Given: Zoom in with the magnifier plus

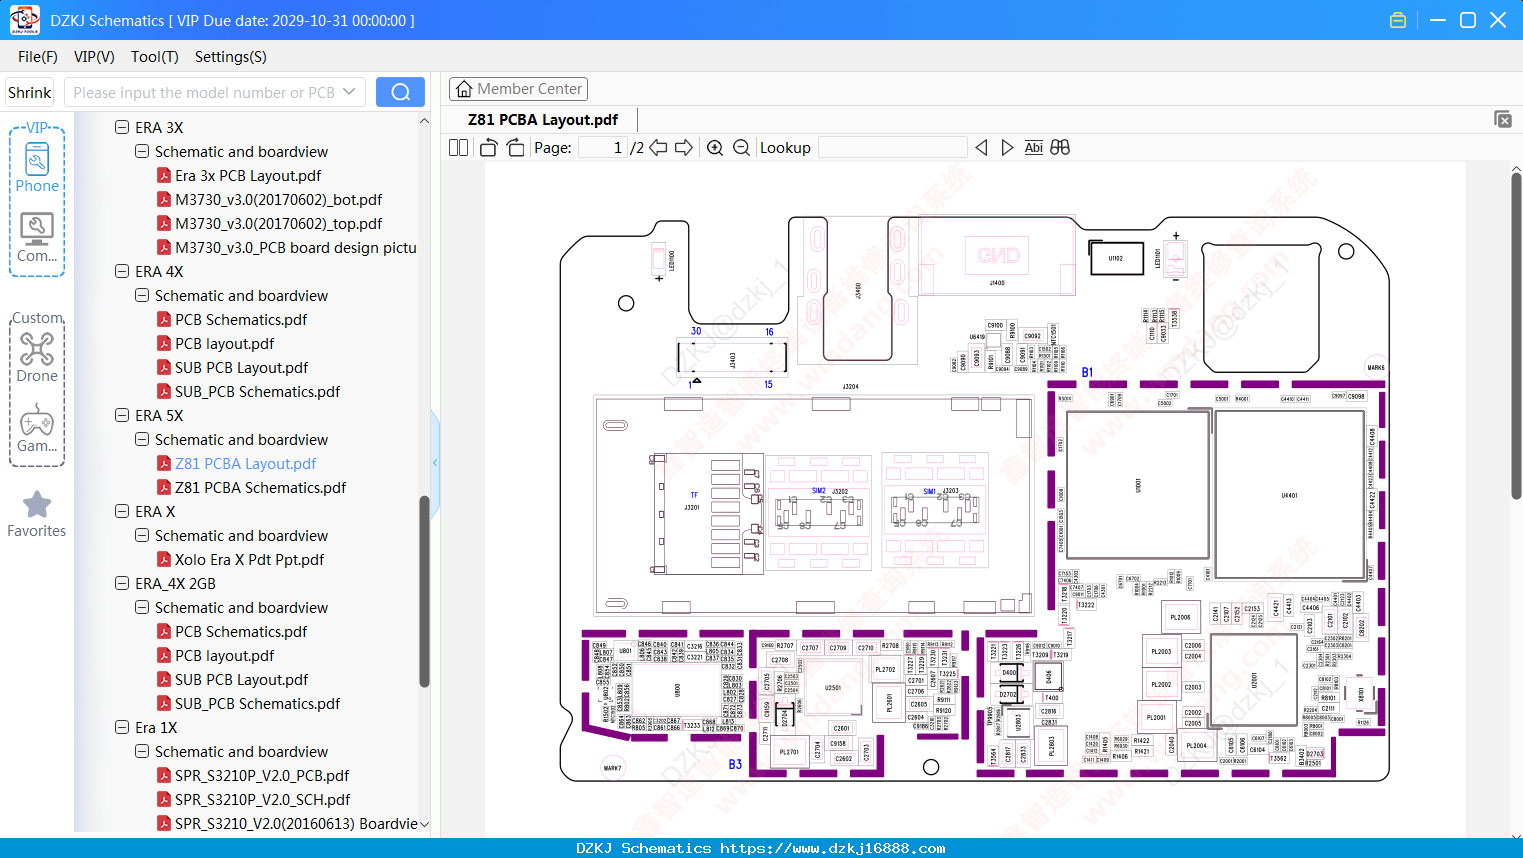Looking at the screenshot, I should [x=715, y=147].
